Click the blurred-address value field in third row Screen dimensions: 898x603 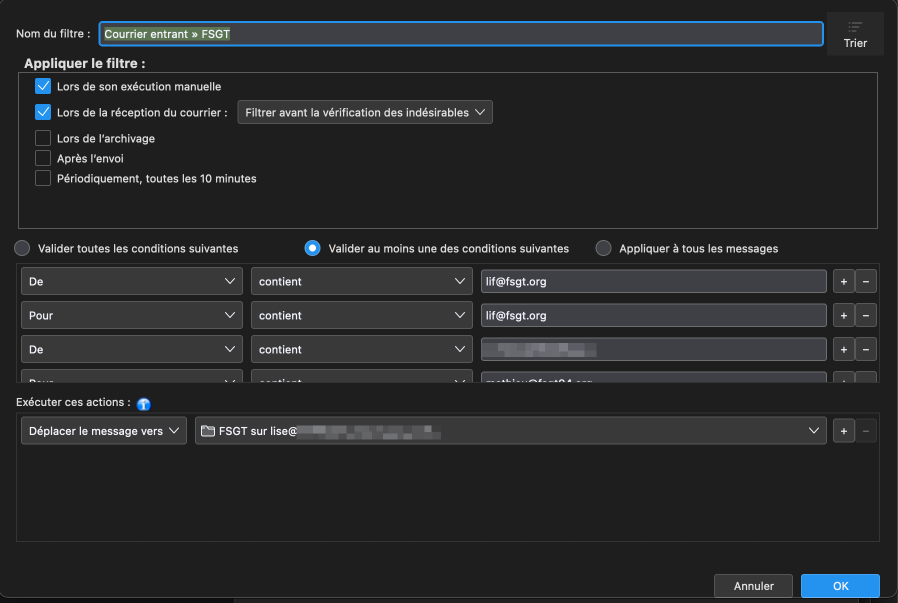[653, 349]
